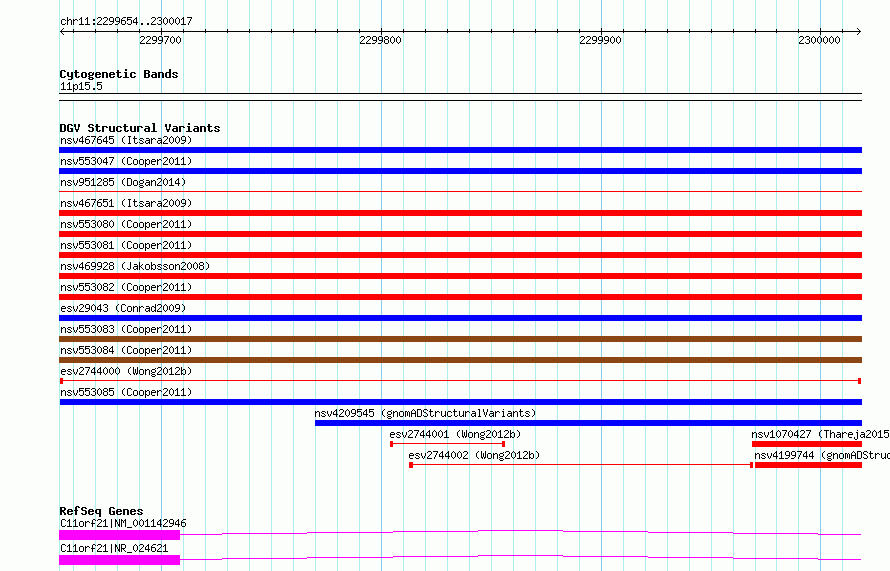Click the DGV Structural Variants track title

point(140,128)
